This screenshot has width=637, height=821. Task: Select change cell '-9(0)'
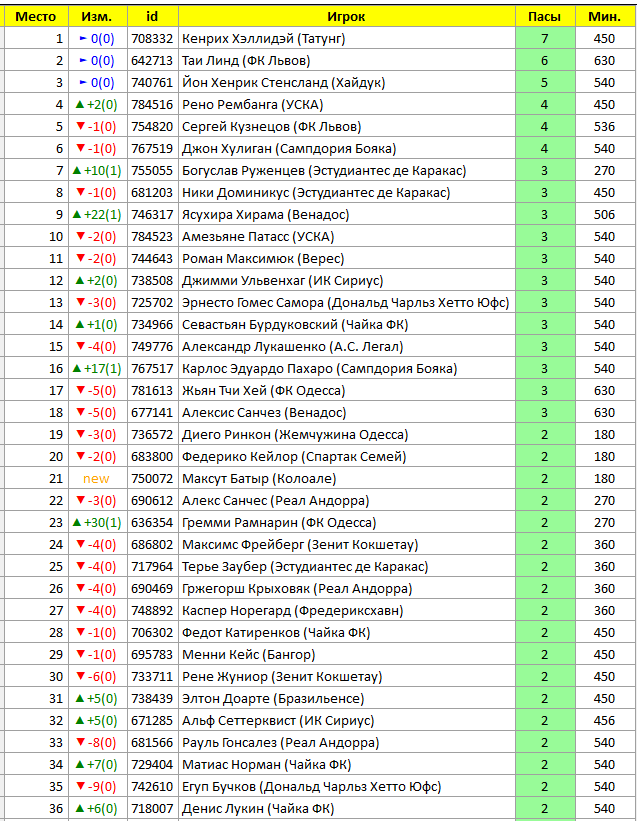(97, 786)
